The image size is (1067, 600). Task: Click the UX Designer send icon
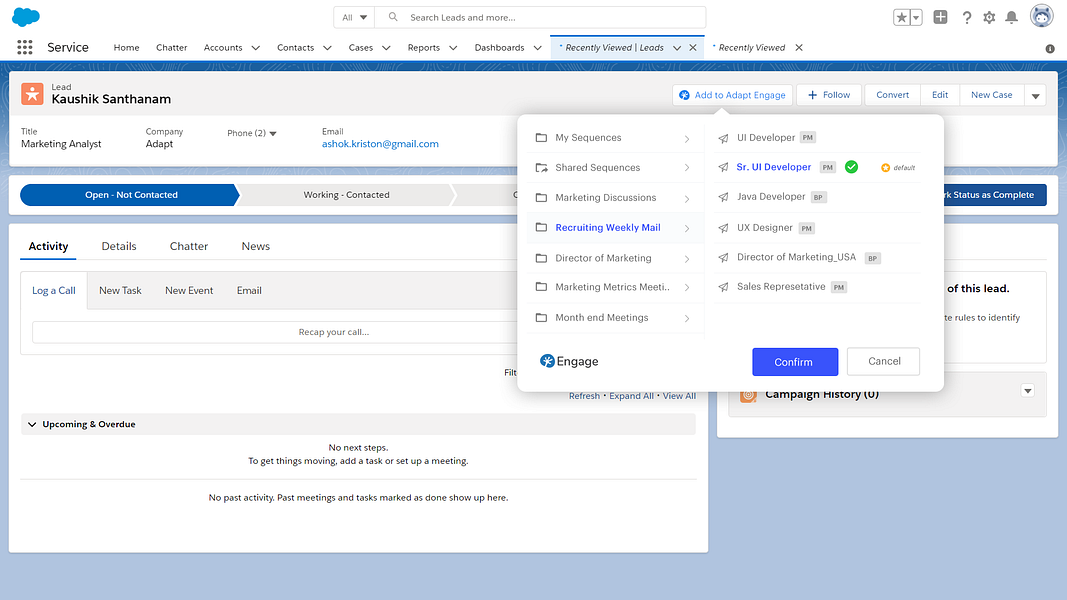[x=723, y=228]
